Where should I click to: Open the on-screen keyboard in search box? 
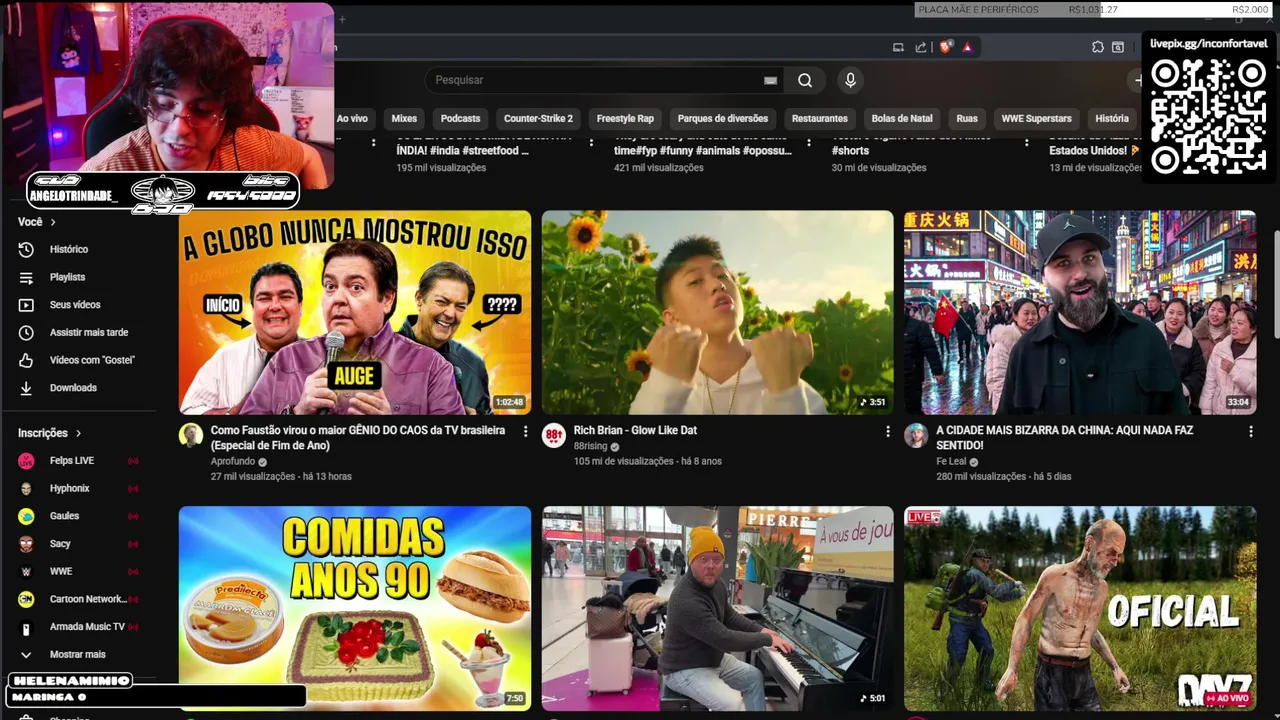770,80
